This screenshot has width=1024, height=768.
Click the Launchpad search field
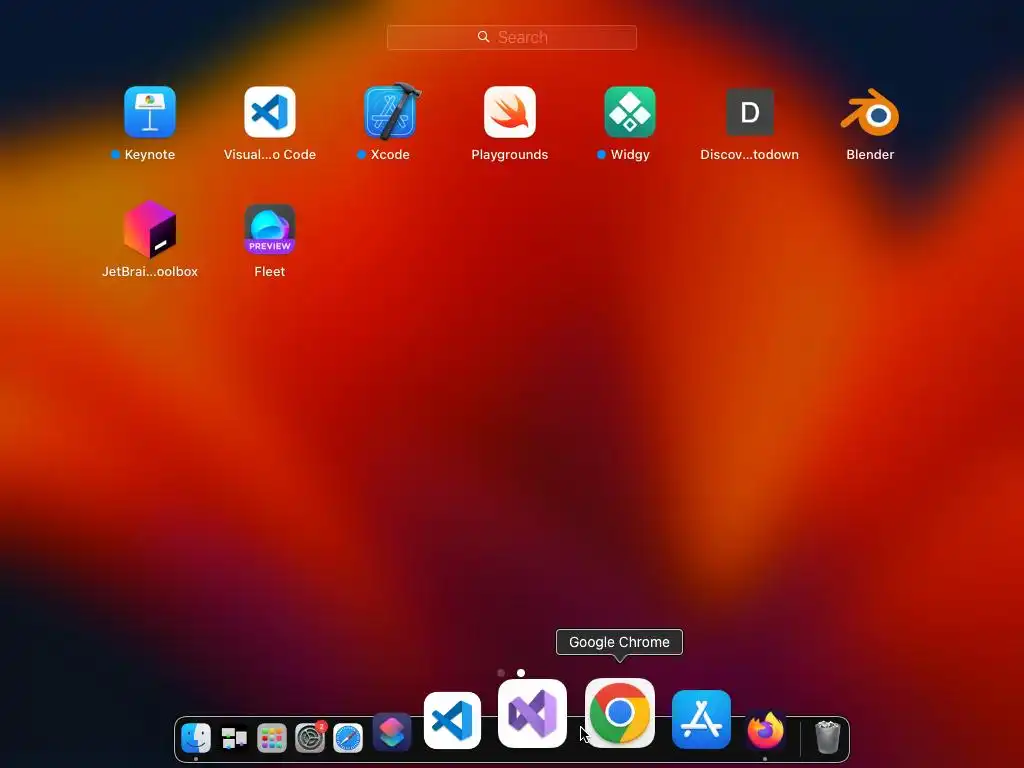click(511, 37)
